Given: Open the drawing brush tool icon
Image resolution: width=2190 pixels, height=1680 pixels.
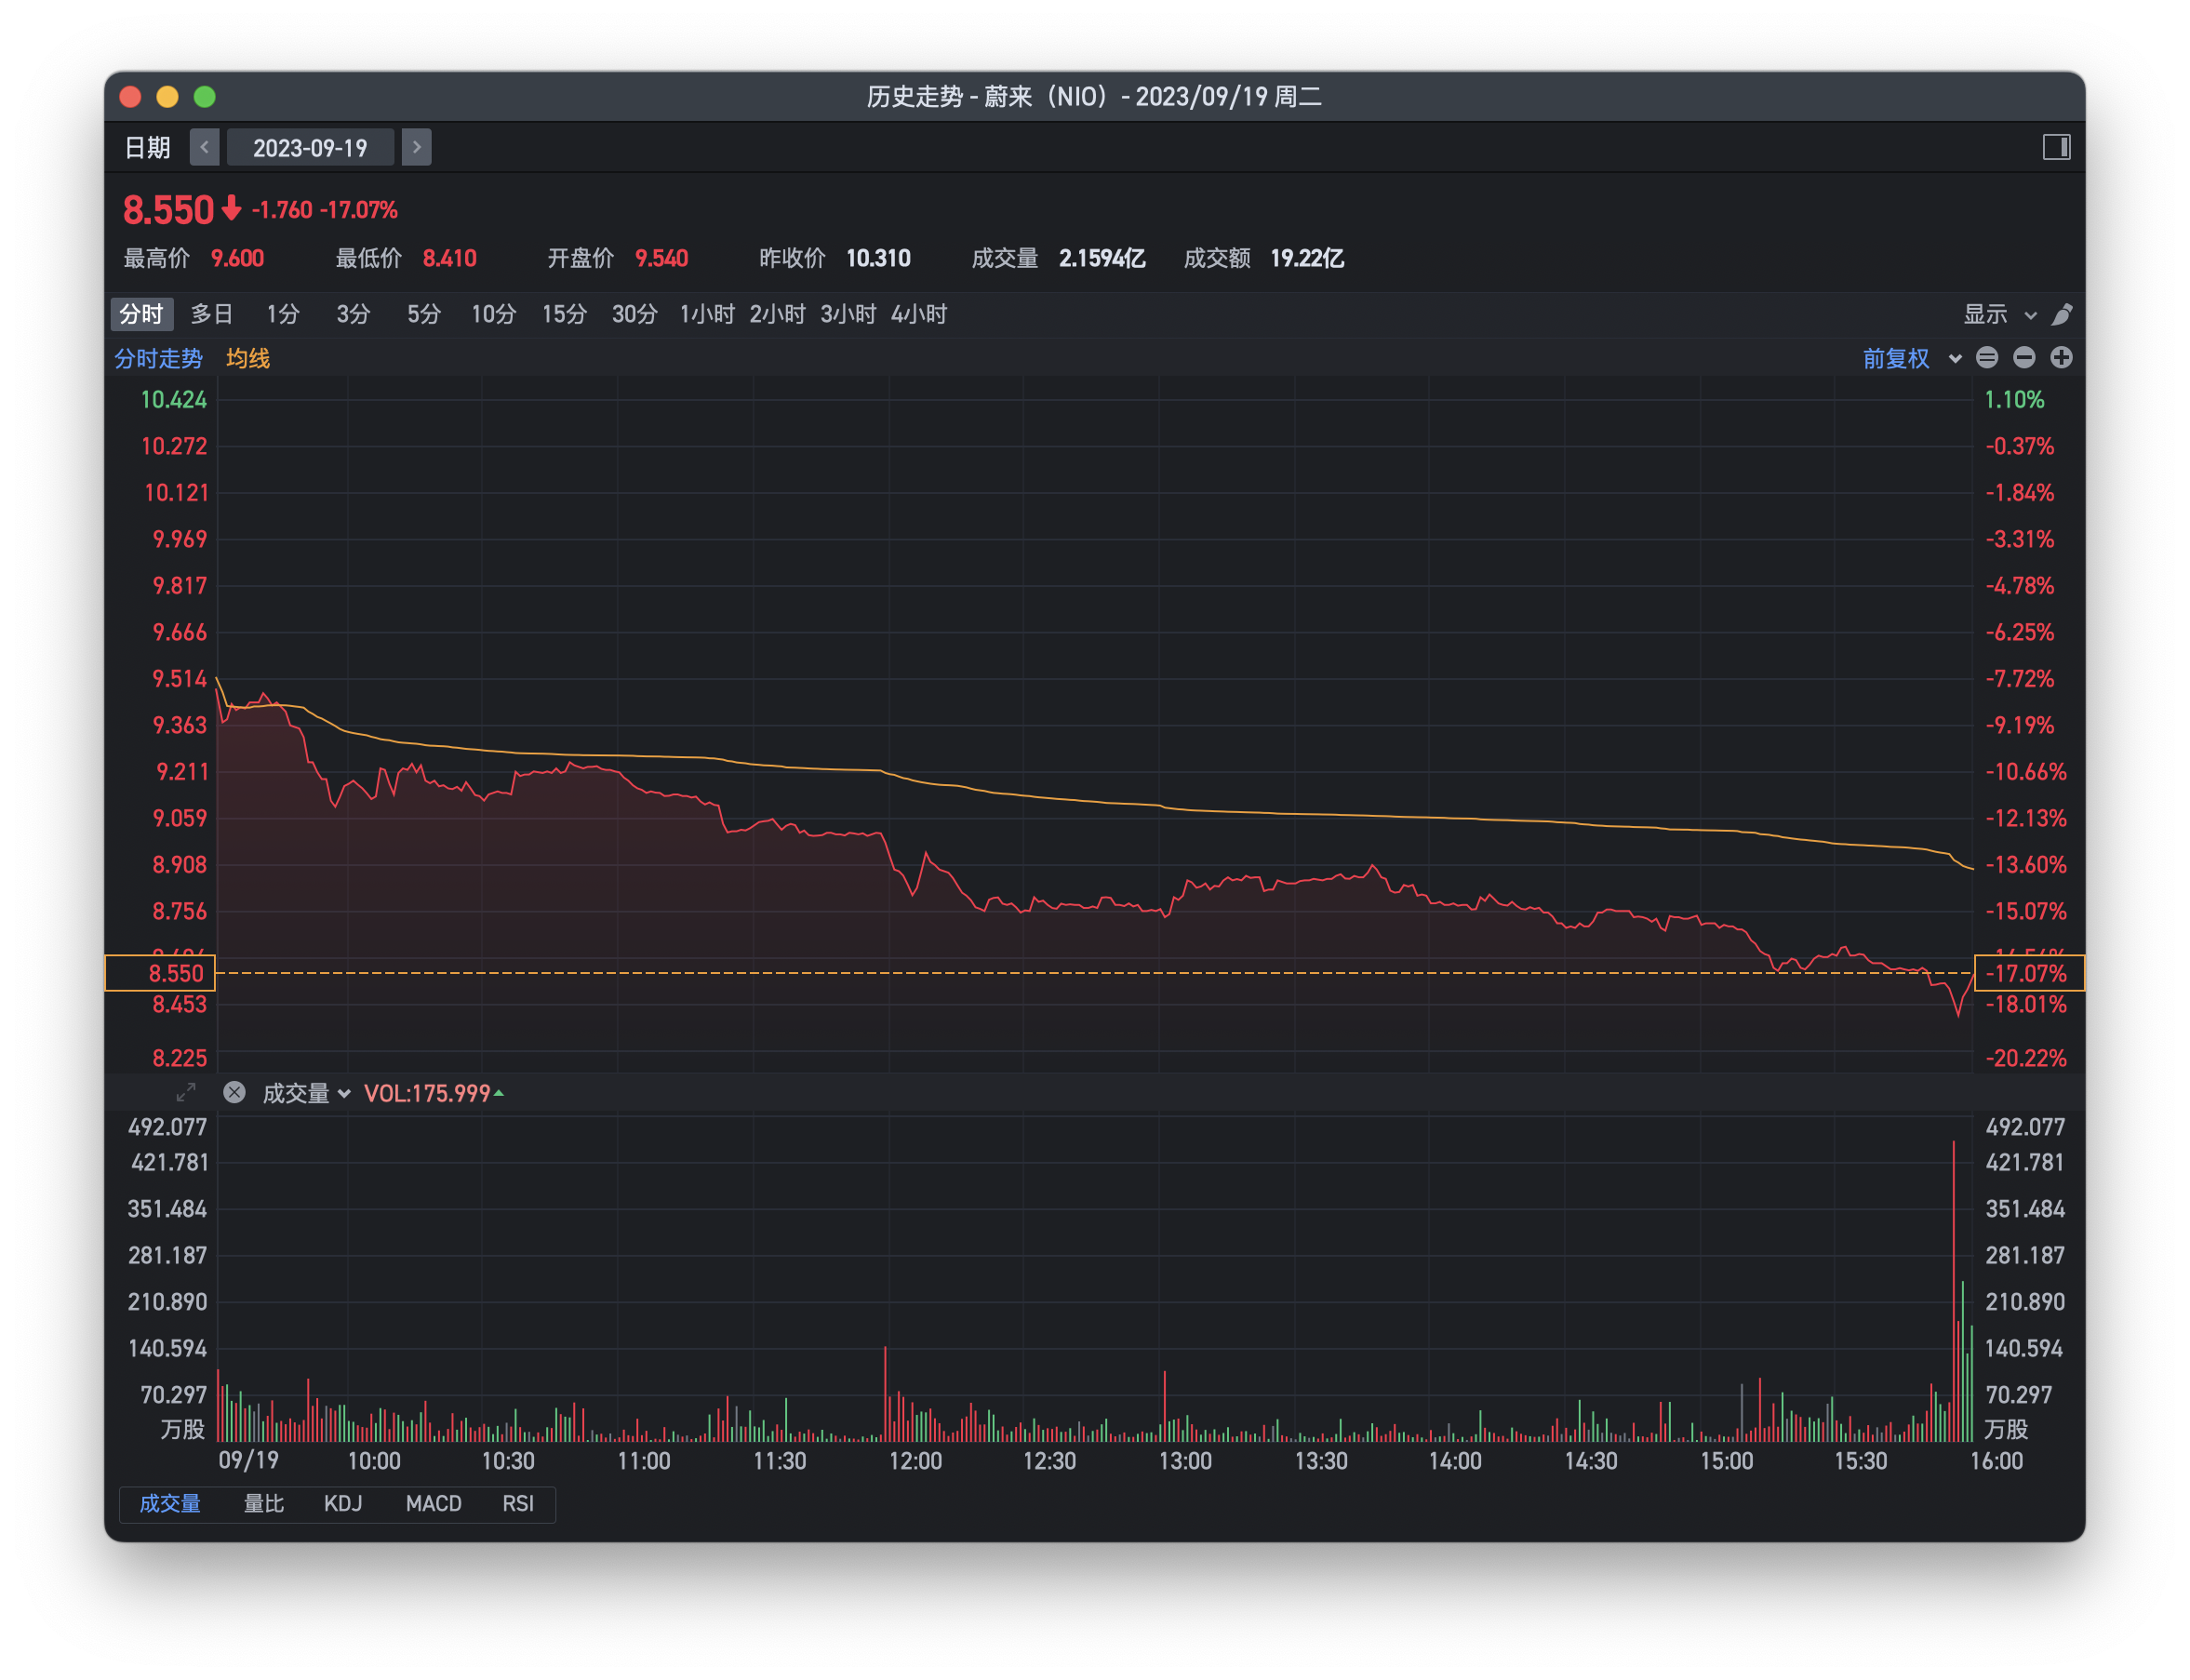Looking at the screenshot, I should pos(2061,315).
